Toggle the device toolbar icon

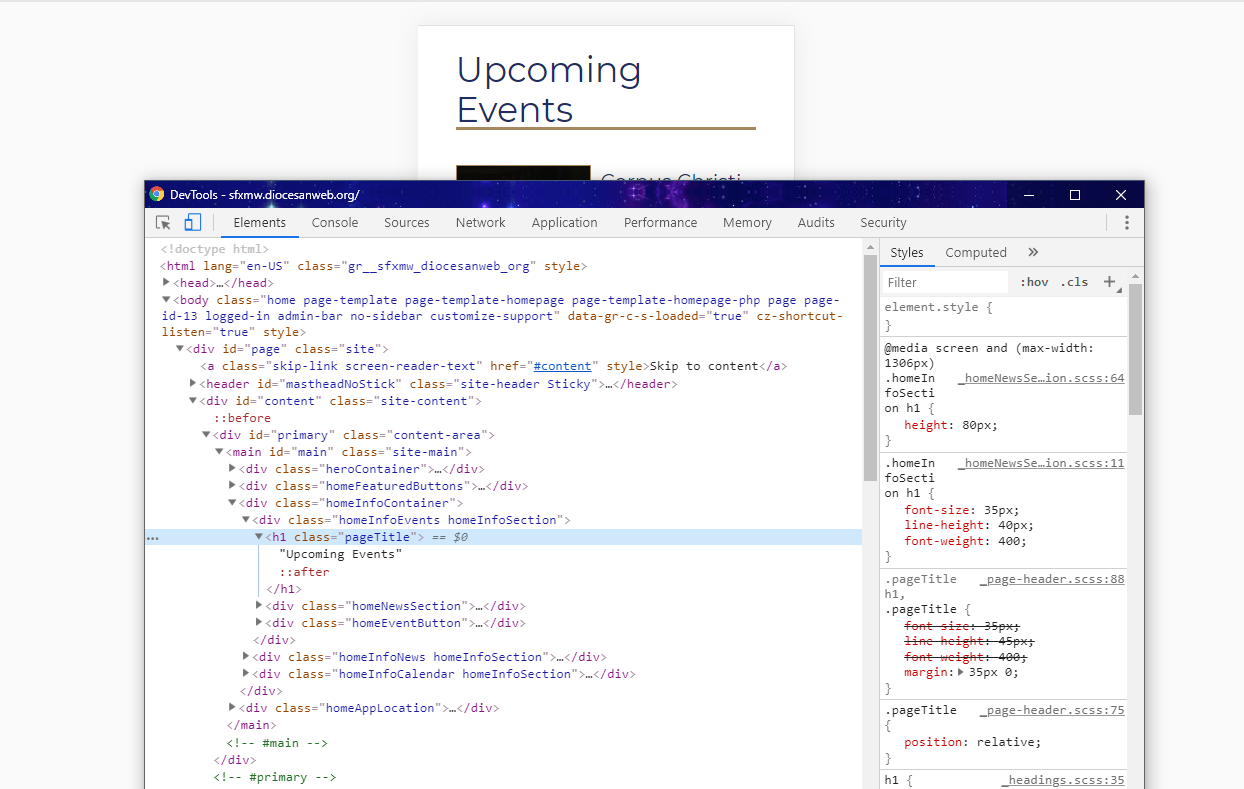click(193, 223)
